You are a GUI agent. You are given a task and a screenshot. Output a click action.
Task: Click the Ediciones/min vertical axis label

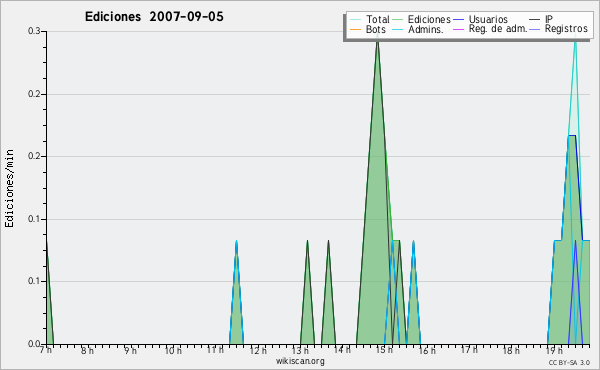click(x=9, y=188)
